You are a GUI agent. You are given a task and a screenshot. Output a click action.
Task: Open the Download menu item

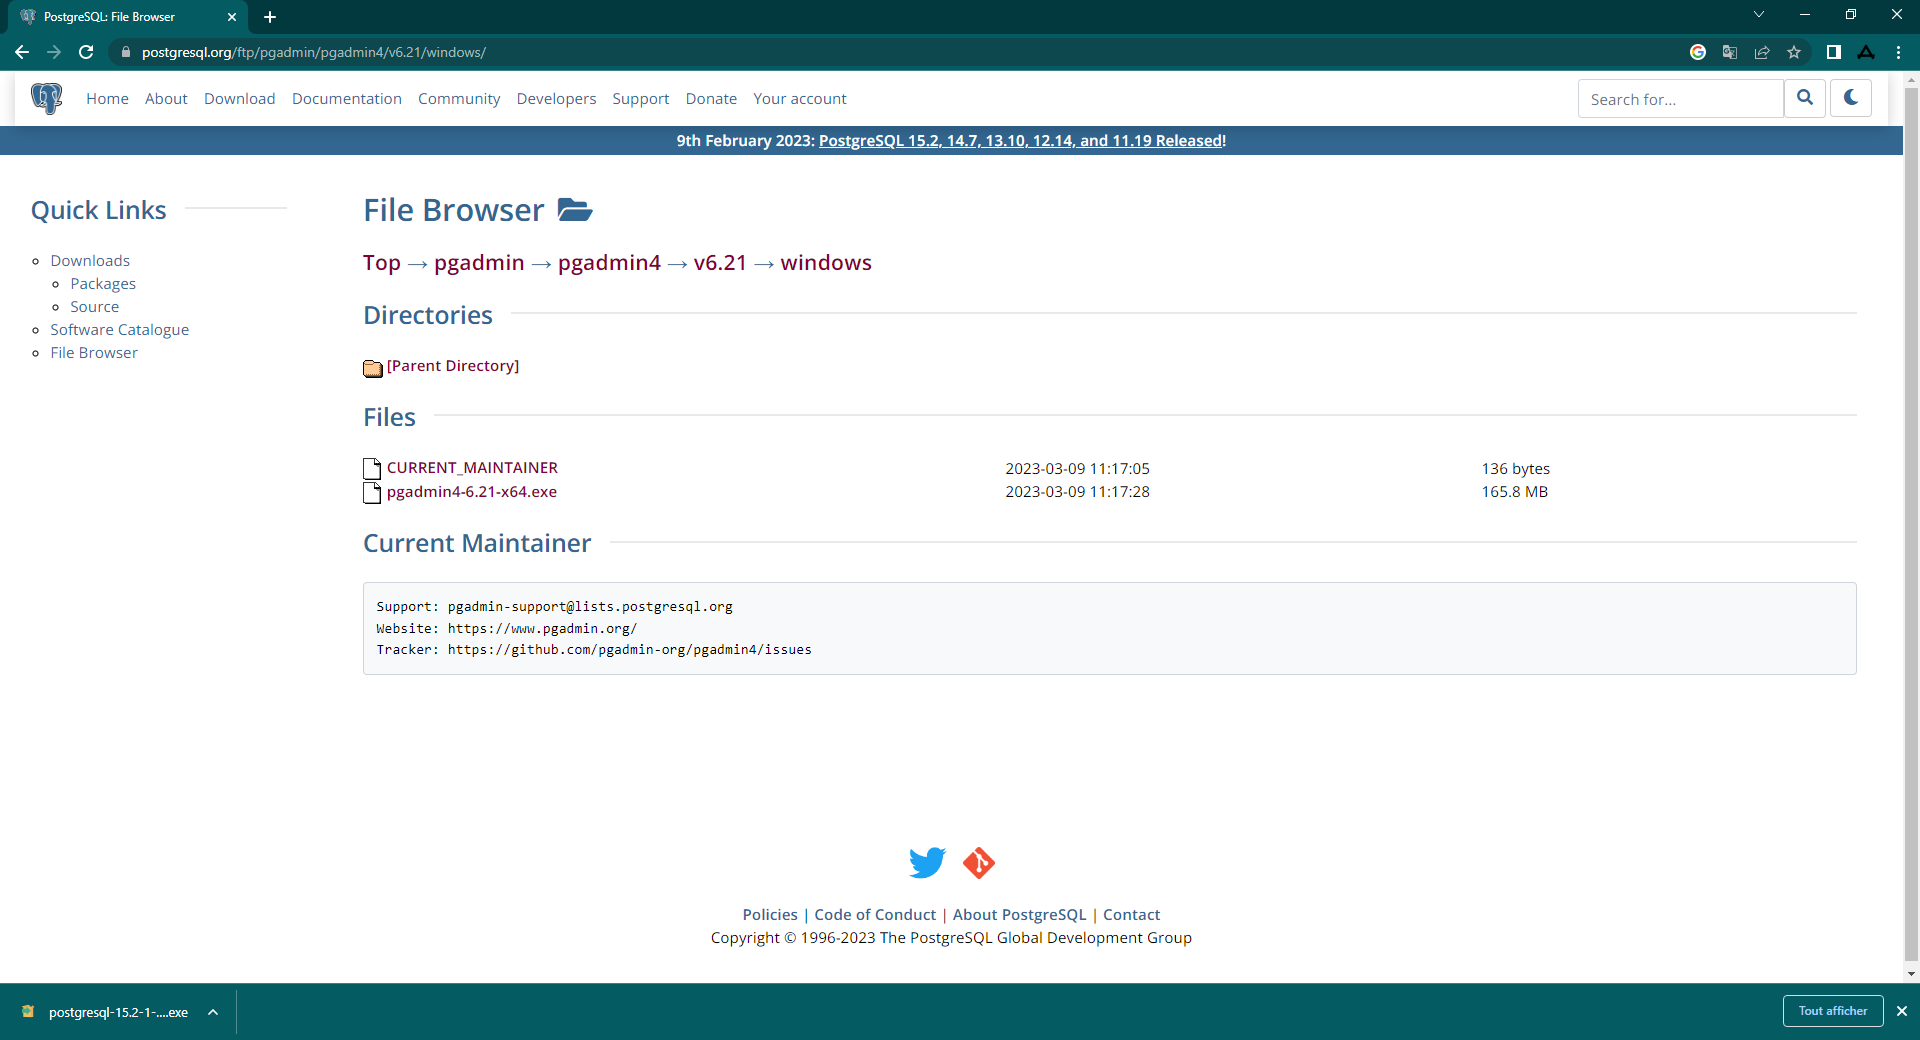click(x=239, y=98)
